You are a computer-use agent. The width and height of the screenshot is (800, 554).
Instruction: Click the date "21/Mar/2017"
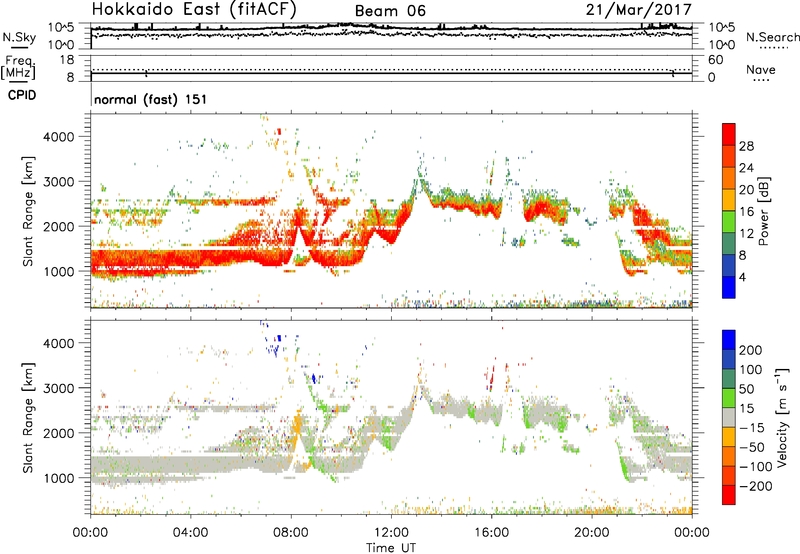pos(639,10)
